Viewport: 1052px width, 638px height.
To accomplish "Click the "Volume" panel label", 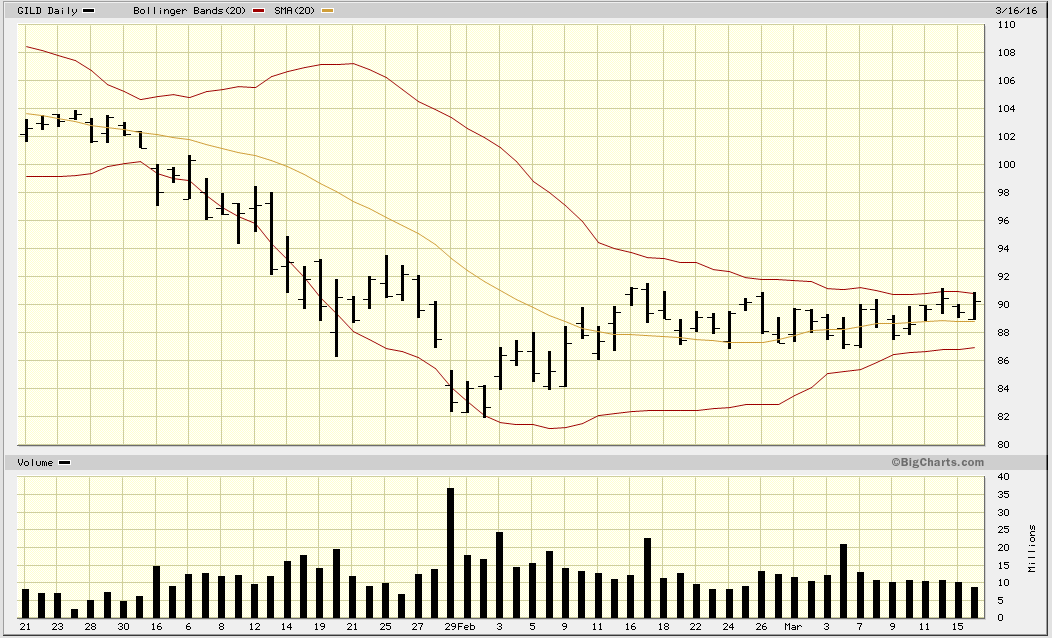I will click(35, 462).
